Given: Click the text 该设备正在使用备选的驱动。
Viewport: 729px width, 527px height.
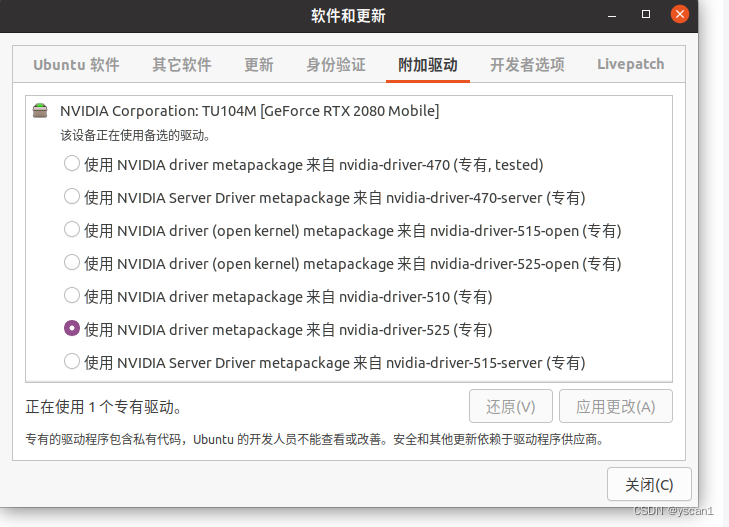Looking at the screenshot, I should tap(136, 136).
